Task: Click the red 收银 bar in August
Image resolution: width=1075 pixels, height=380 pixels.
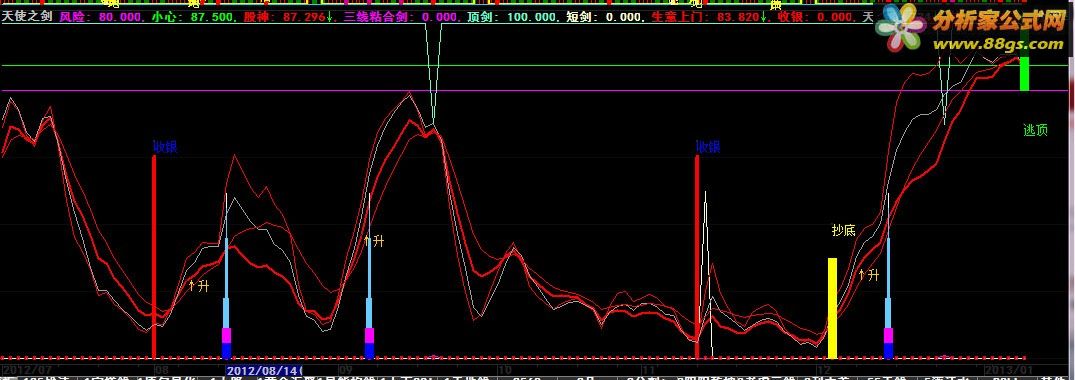Action: click(154, 257)
